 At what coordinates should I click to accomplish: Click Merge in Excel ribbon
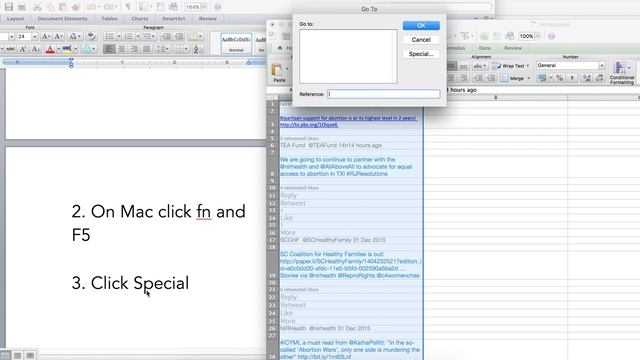click(x=516, y=78)
